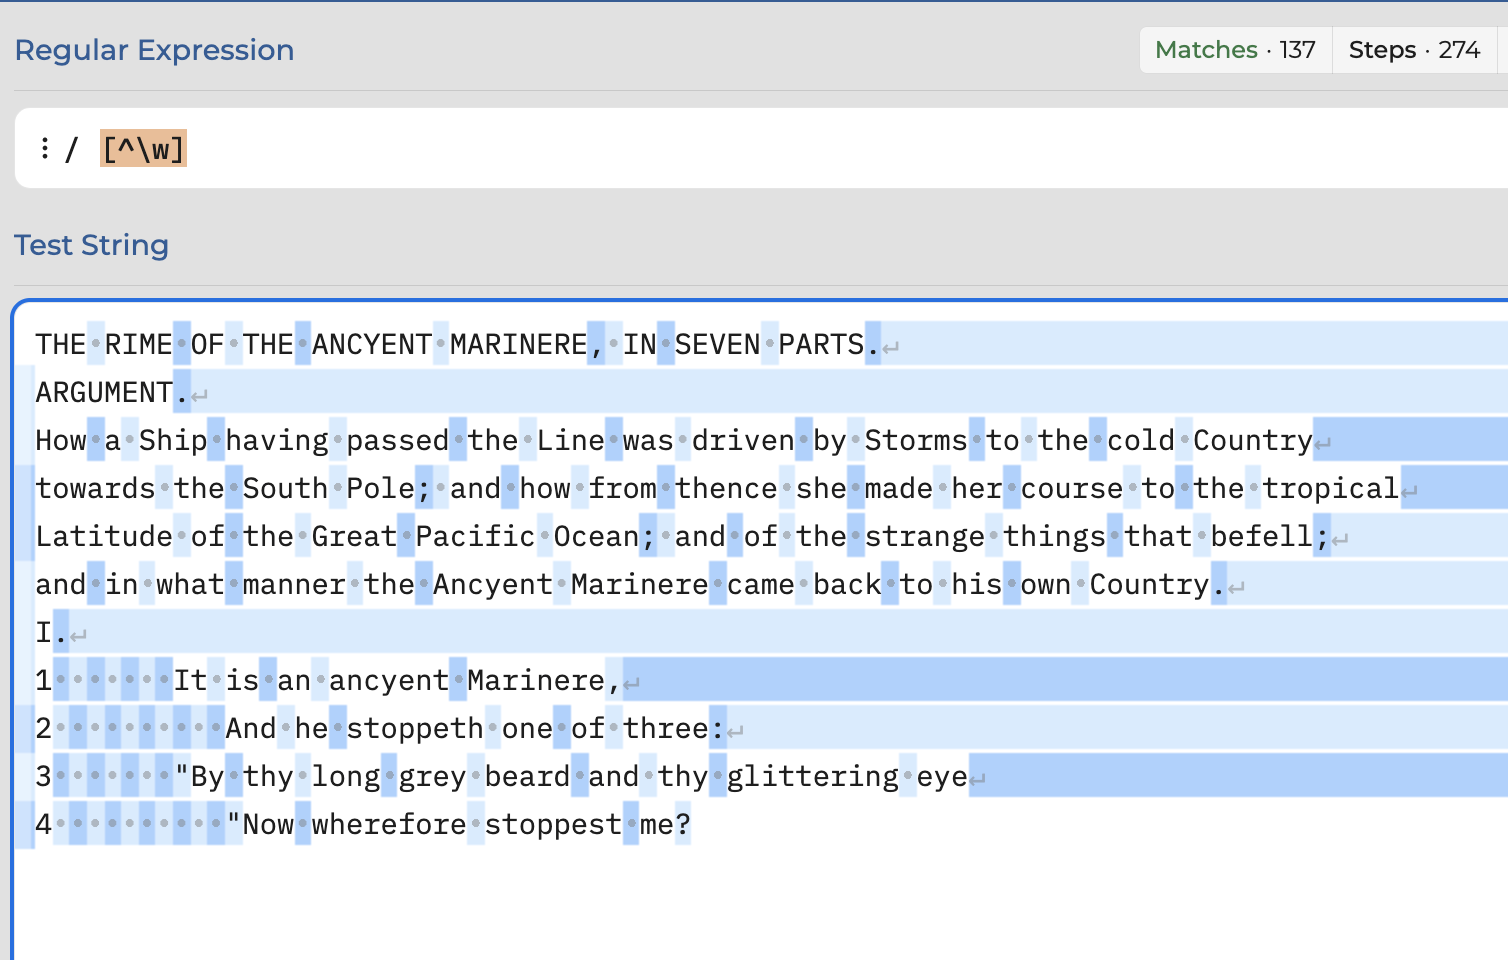This screenshot has height=960, width=1508.
Task: Click the word Pole
Action: [380, 489]
